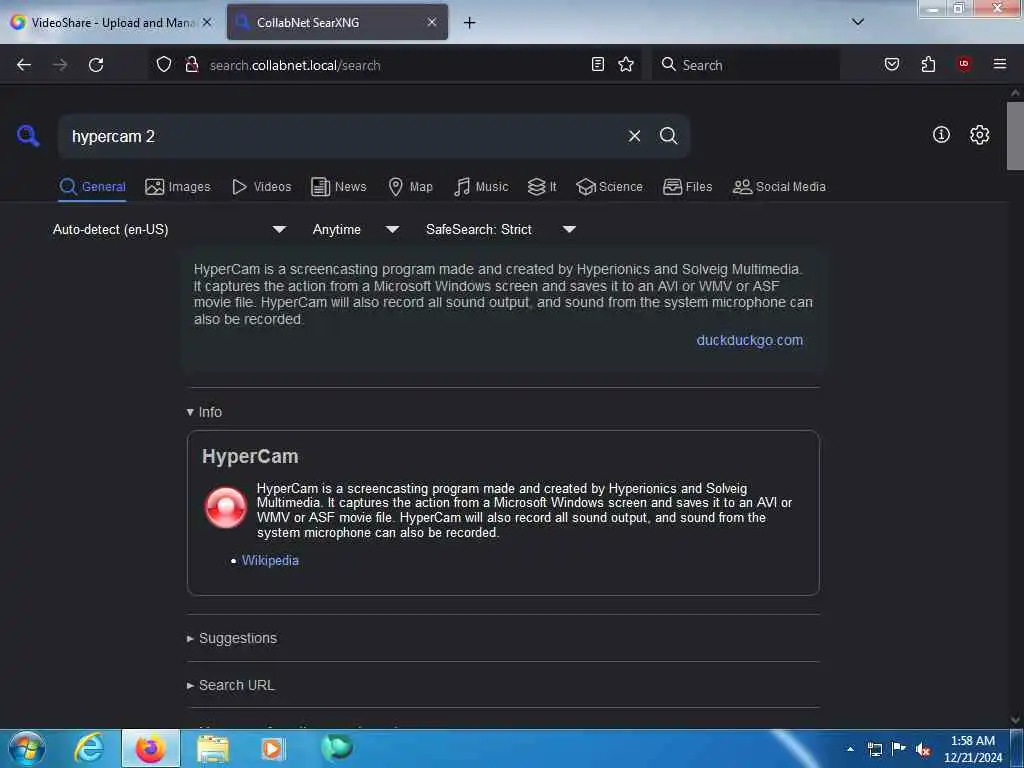The image size is (1024, 768).
Task: Select the CollabNet SearXNG tab
Action: point(337,22)
